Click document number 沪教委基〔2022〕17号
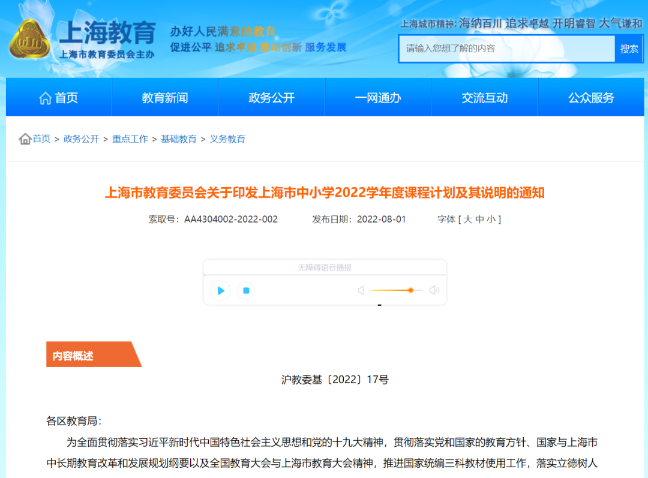 [x=335, y=379]
